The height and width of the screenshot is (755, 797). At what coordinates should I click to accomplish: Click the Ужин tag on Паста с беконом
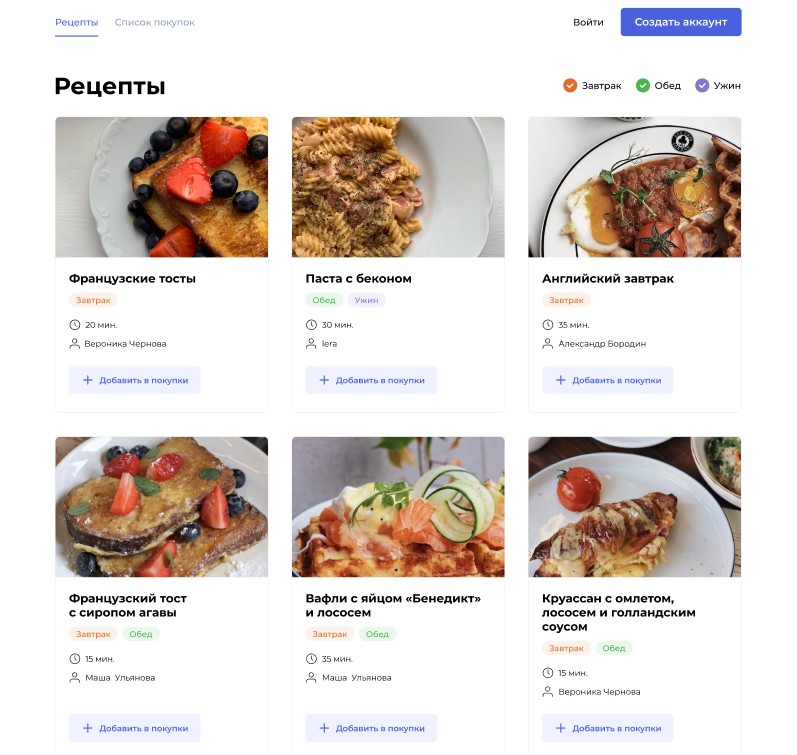pyautogui.click(x=367, y=300)
